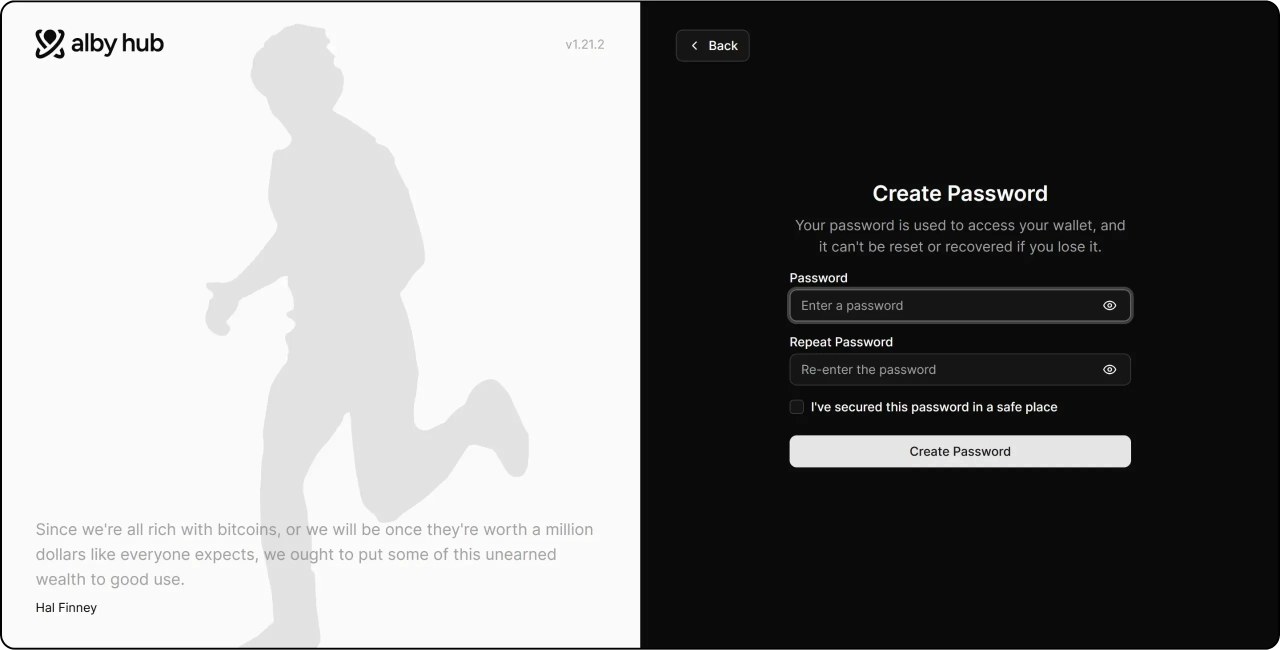Click the Alby bee logo icon
The height and width of the screenshot is (650, 1280).
coord(50,43)
